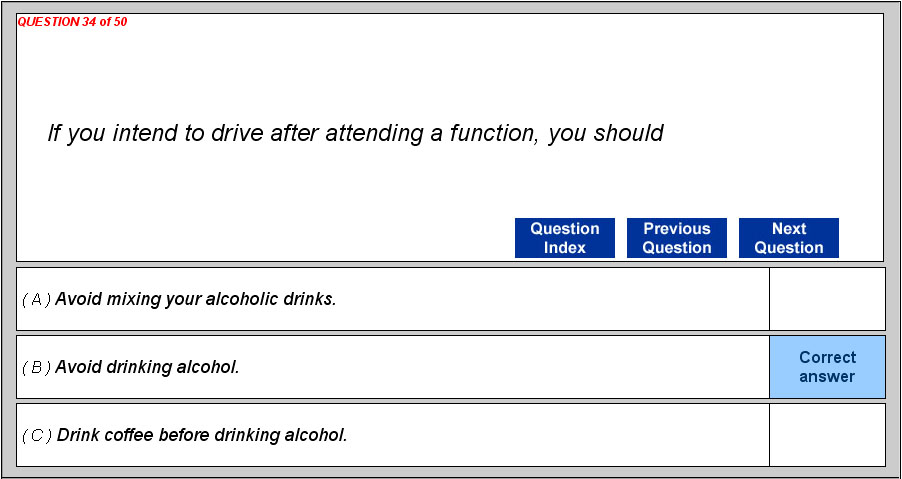
Task: Click the question text about driving after a function
Action: 355,133
